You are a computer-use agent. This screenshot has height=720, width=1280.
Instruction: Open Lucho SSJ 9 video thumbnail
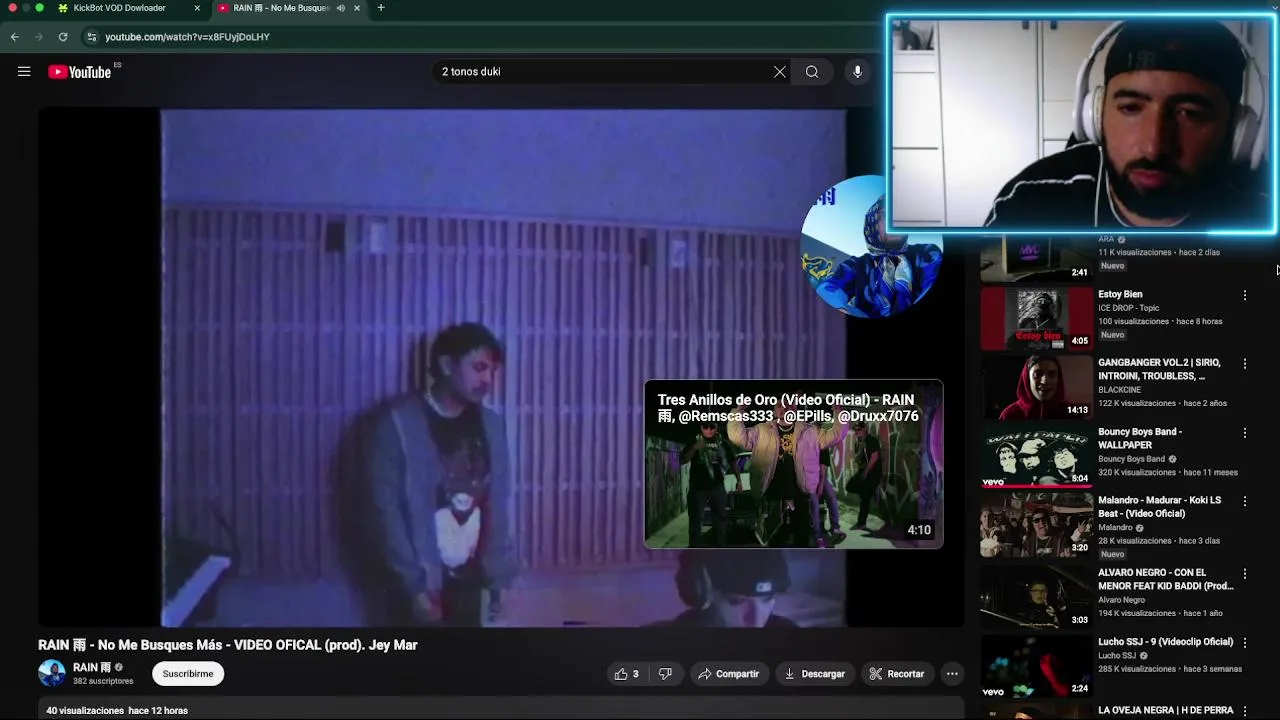(1036, 666)
